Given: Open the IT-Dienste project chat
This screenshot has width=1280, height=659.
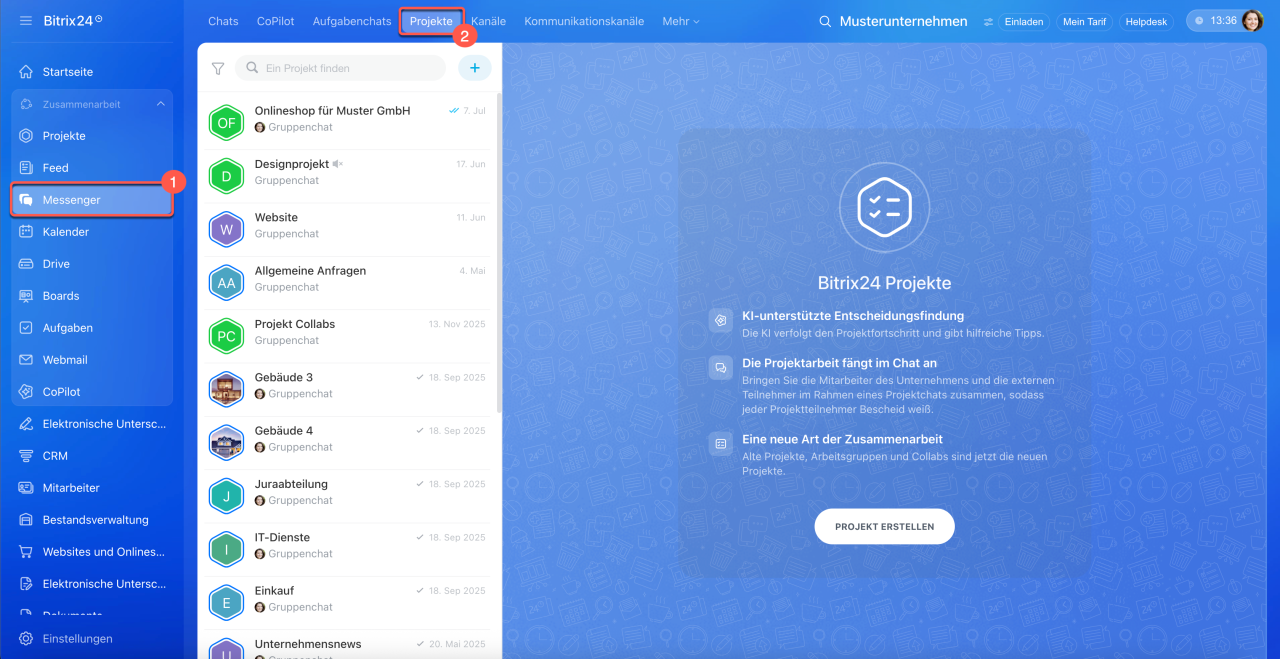Looking at the screenshot, I should (x=347, y=549).
